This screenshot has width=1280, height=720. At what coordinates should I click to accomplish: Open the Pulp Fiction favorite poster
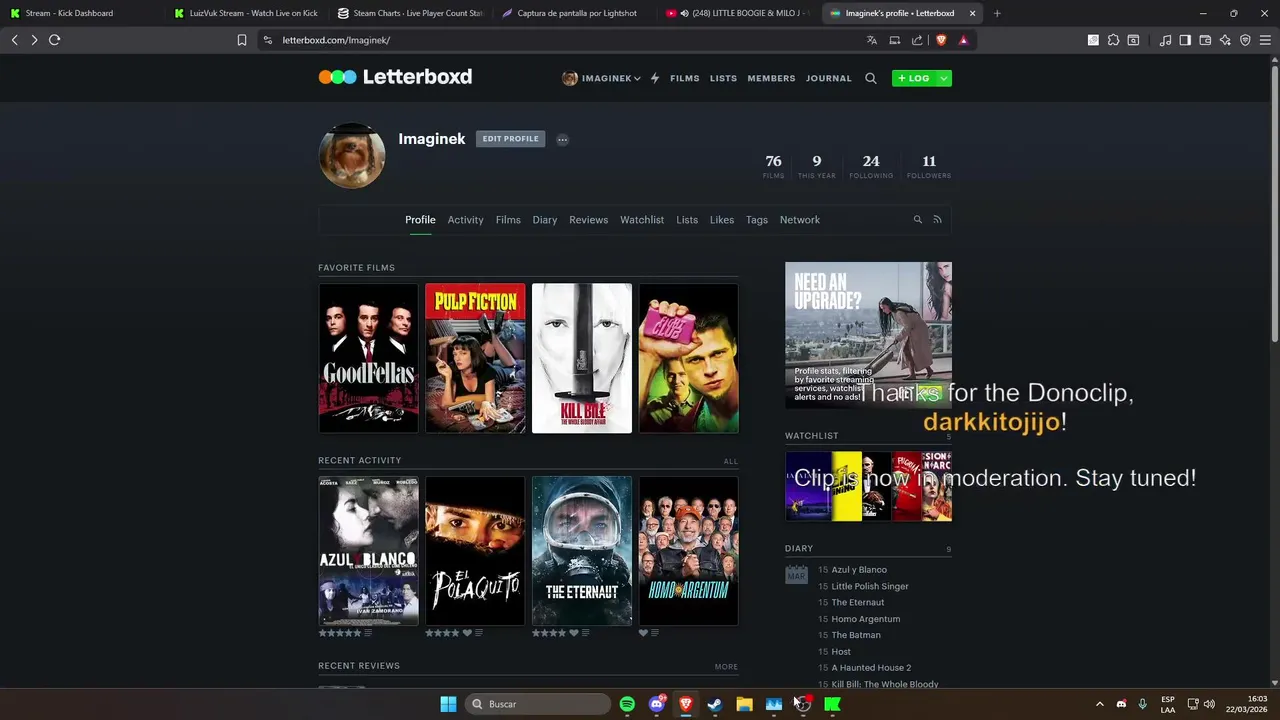pos(475,358)
